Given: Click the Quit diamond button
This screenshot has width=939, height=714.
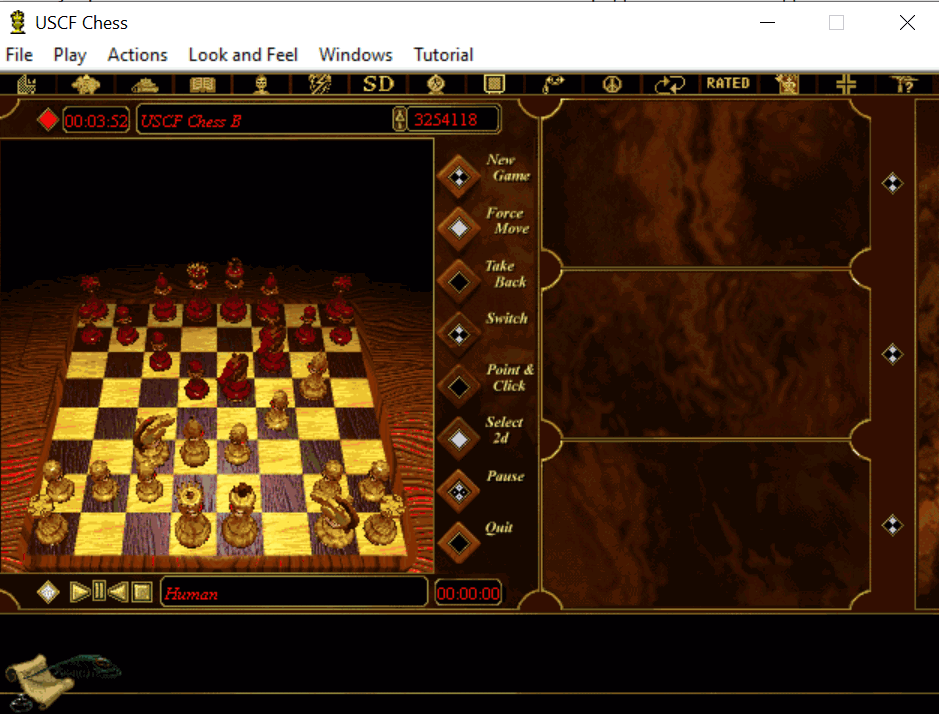Looking at the screenshot, I should coord(459,543).
